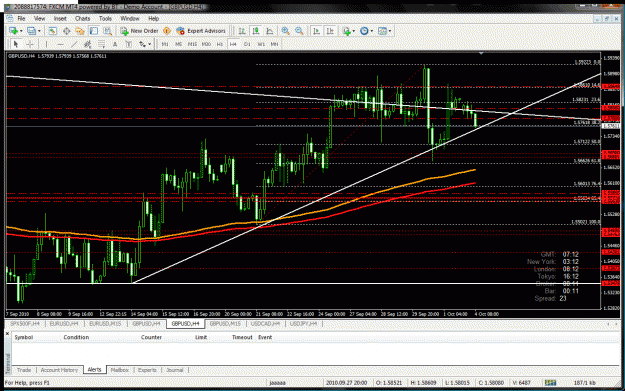This screenshot has height=391, width=625.
Task: Switch timeframe to M15
Action: click(x=192, y=44)
